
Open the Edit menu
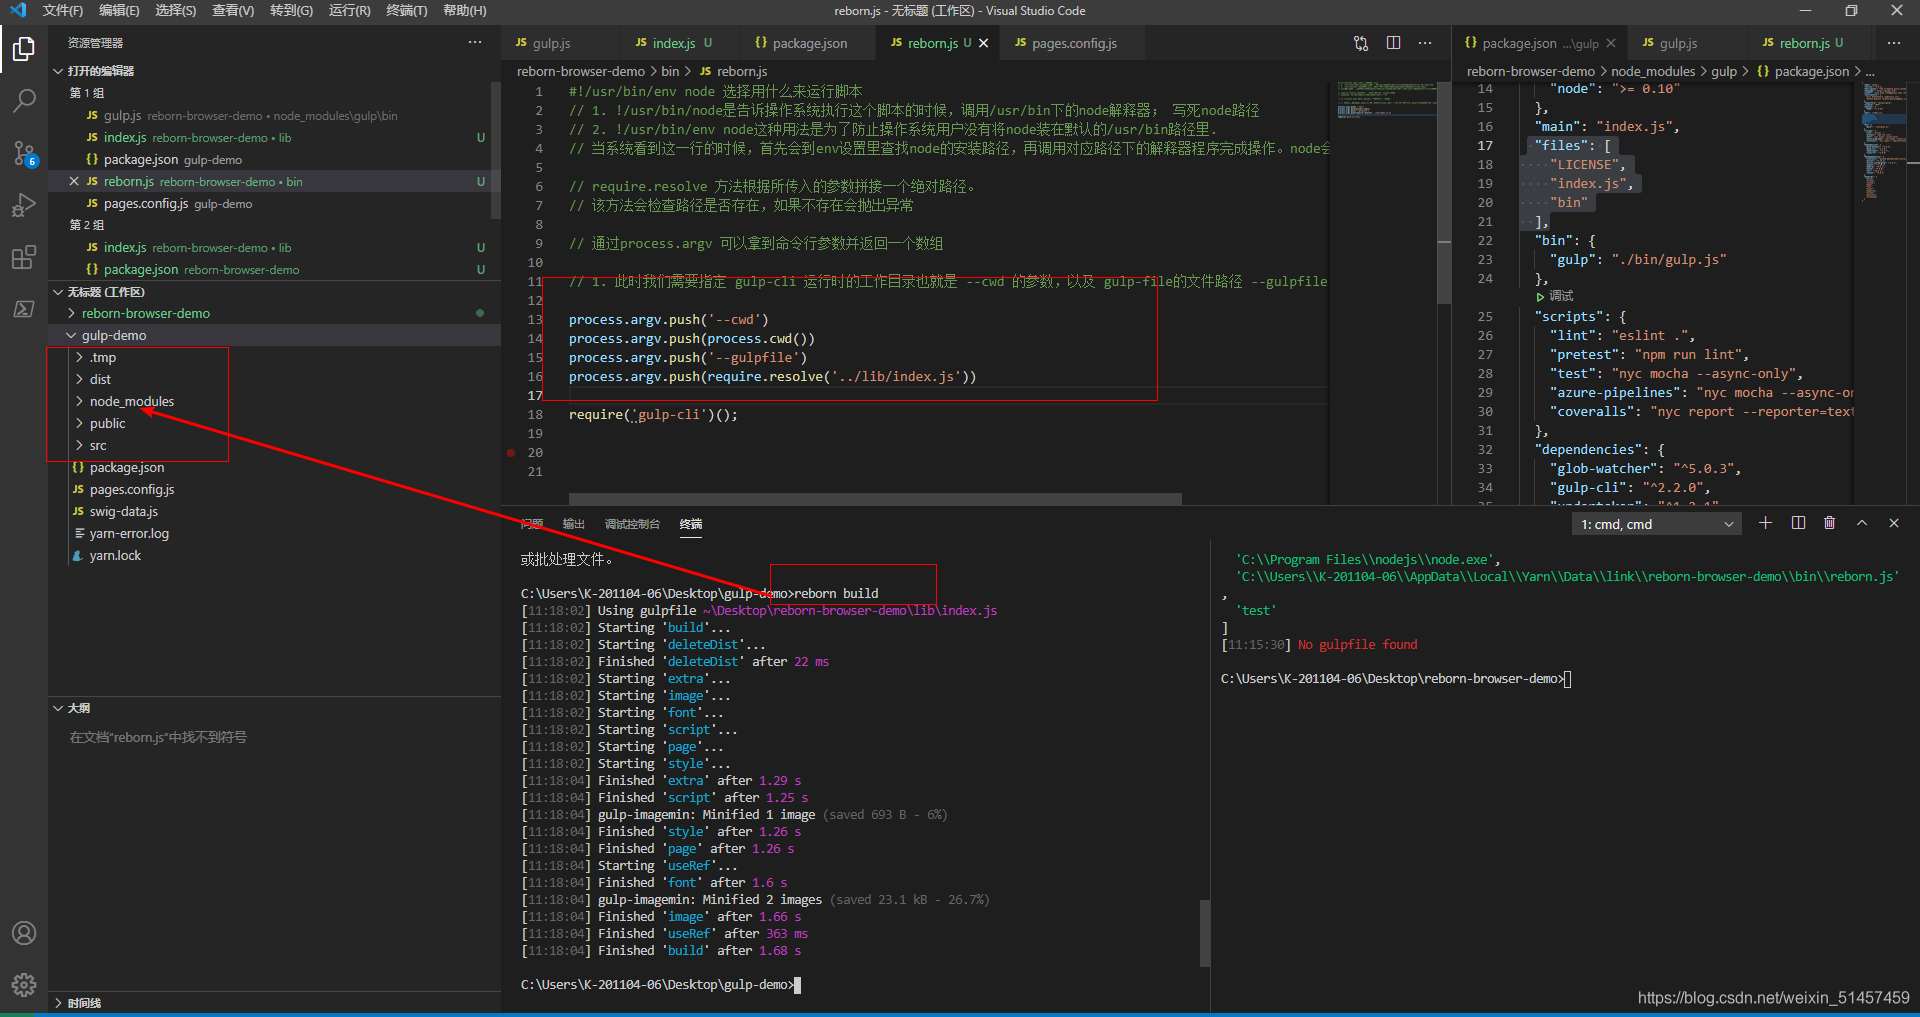click(x=119, y=11)
